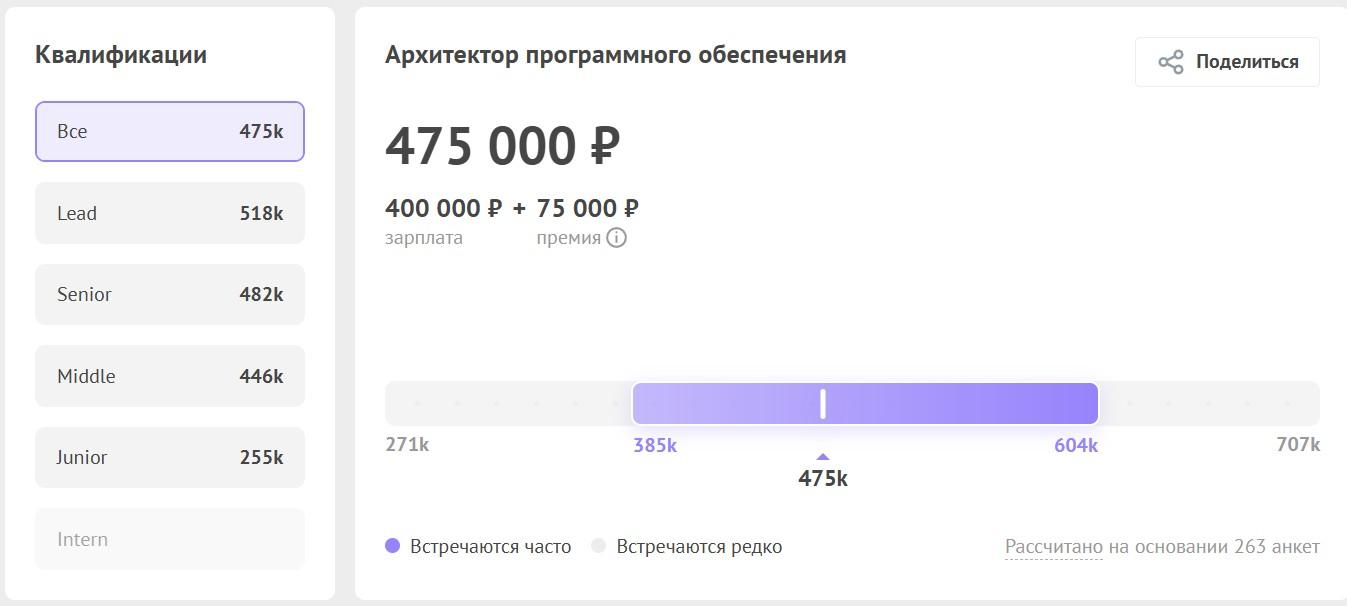Screen dimensions: 1347x606
Task: Click the 475 000 ₽ total salary figure
Action: coord(502,146)
